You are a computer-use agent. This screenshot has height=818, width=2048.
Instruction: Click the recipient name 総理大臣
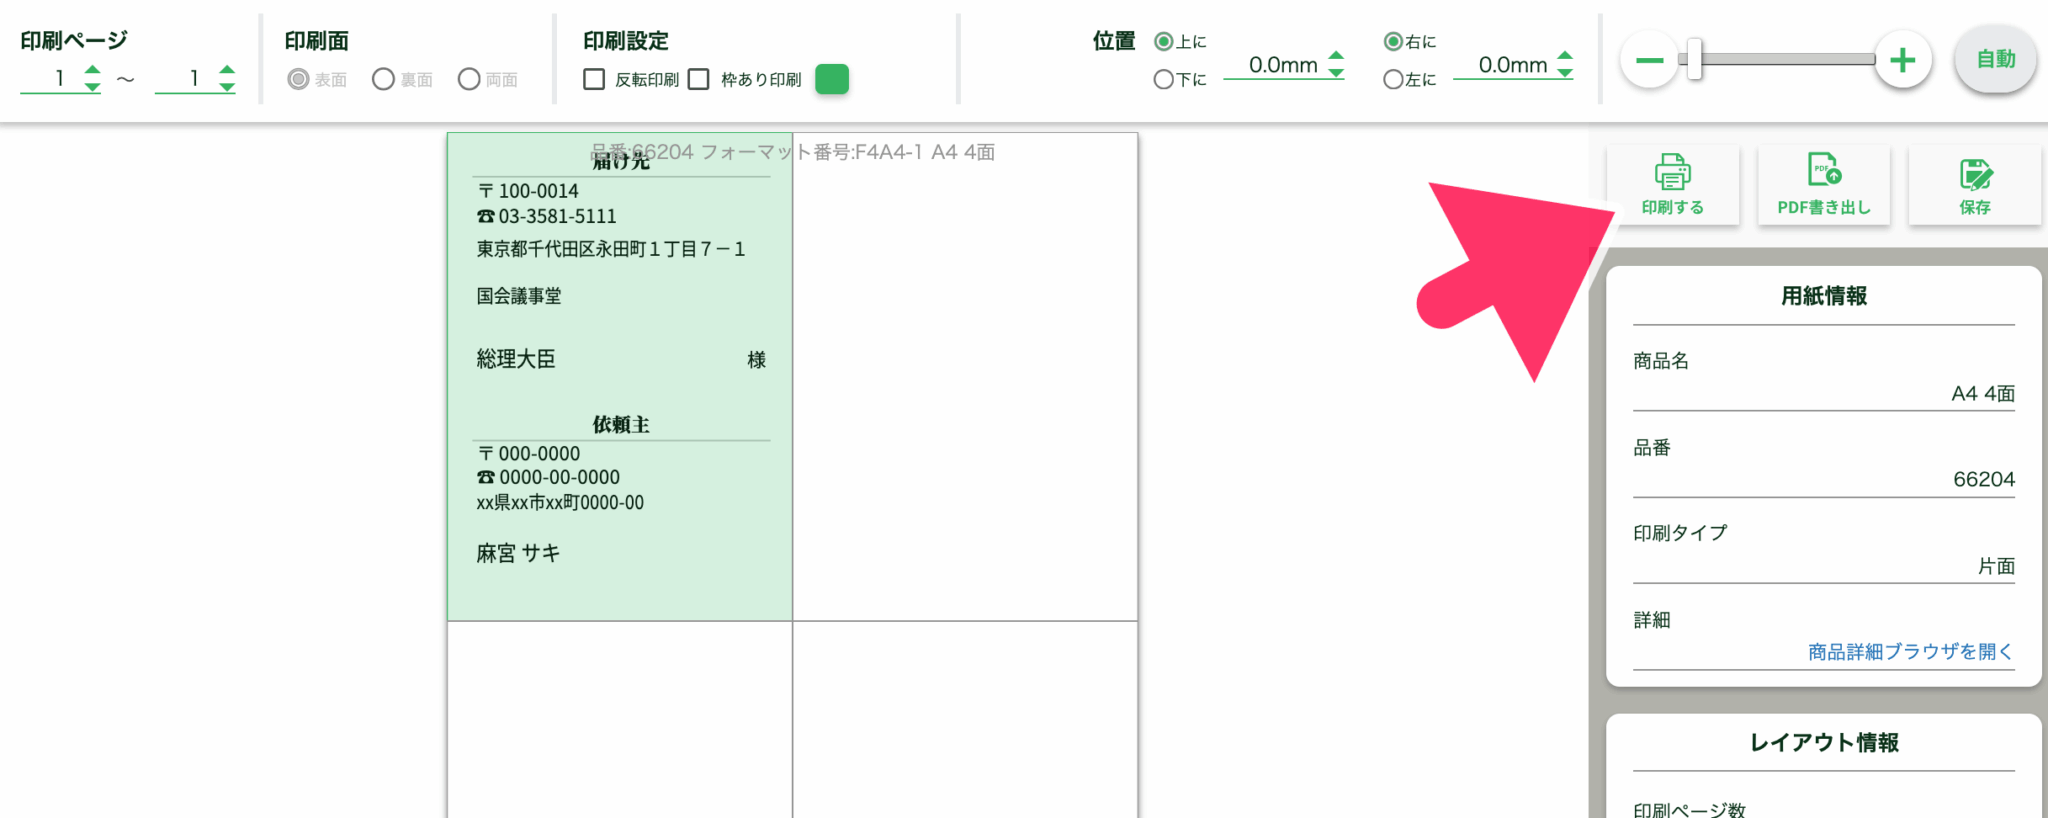(516, 359)
